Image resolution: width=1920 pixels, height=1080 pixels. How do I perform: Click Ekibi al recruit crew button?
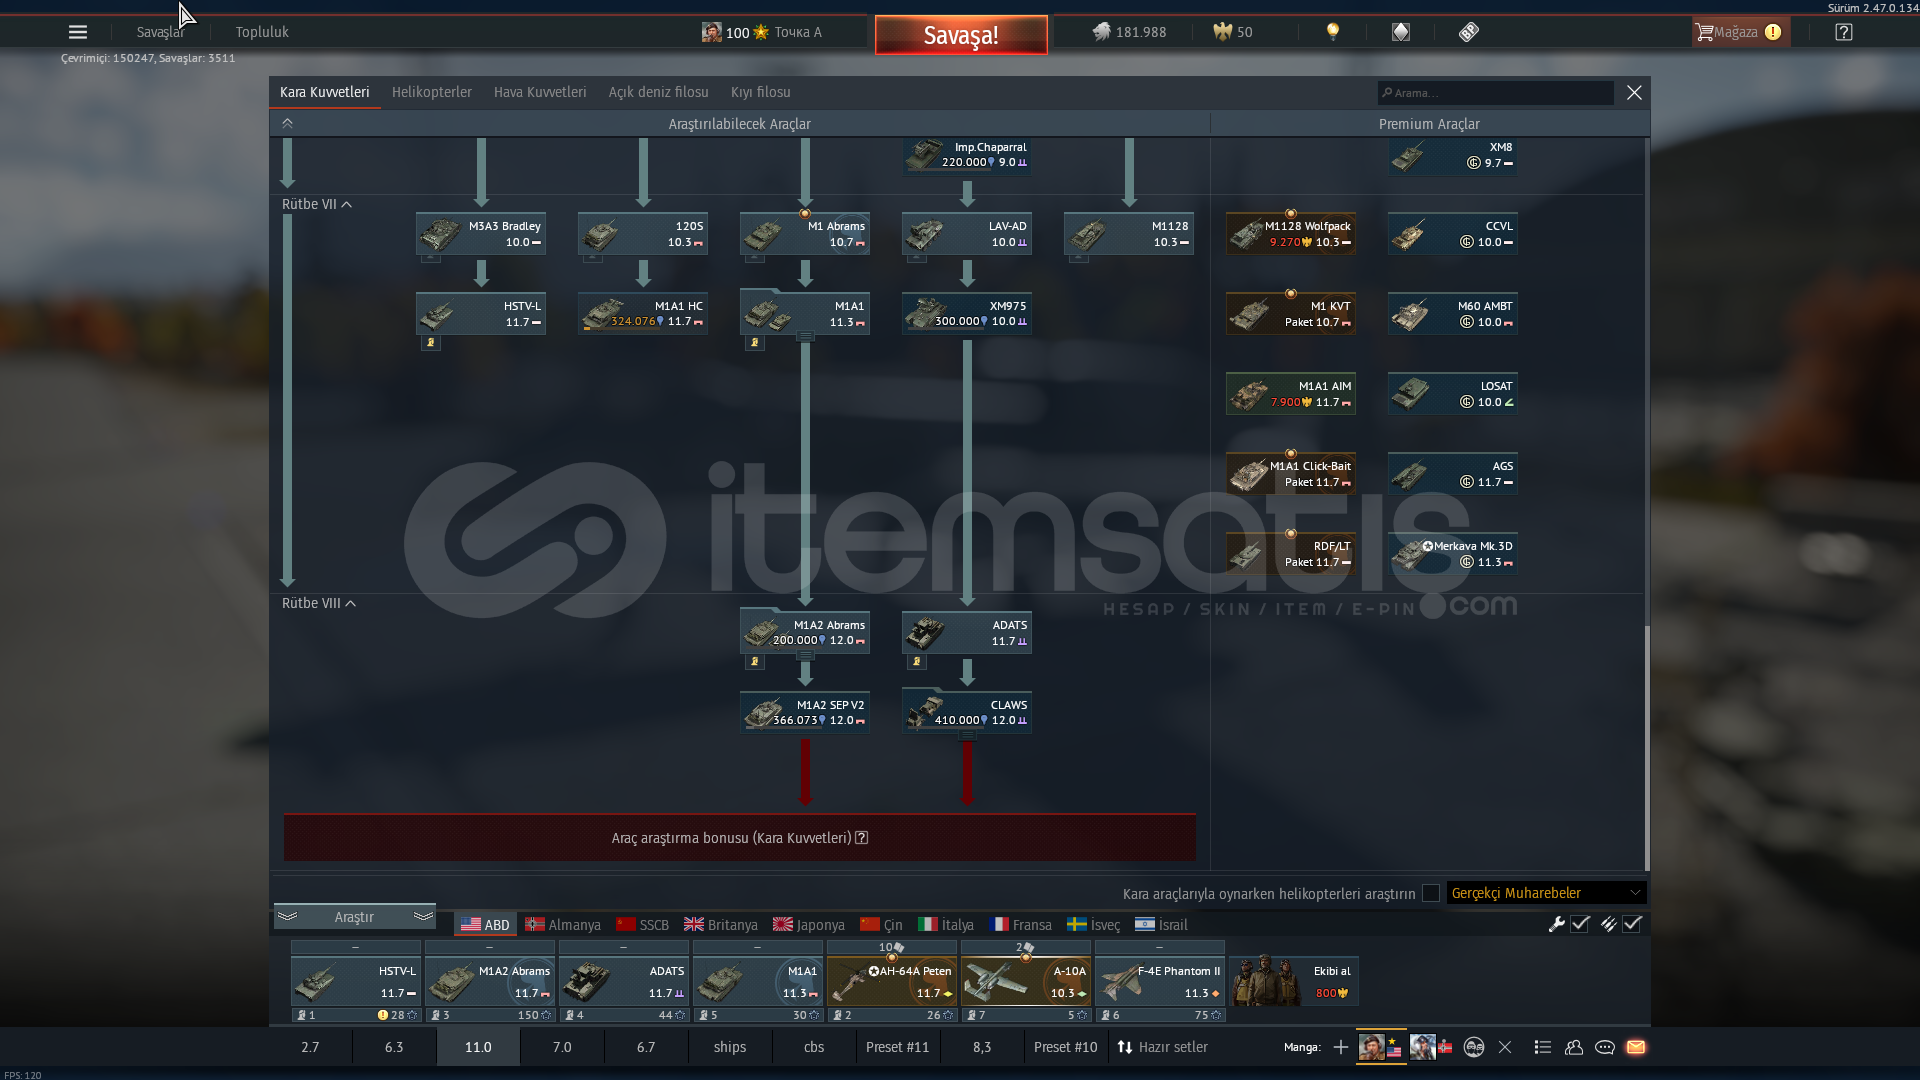click(x=1294, y=982)
